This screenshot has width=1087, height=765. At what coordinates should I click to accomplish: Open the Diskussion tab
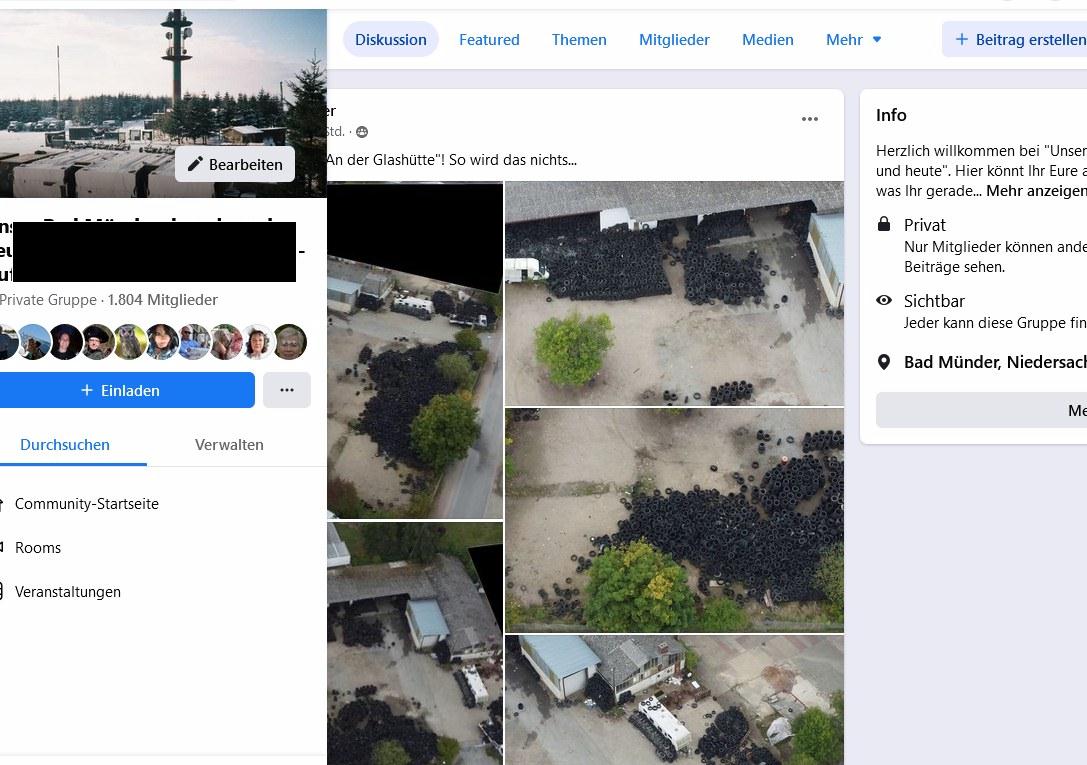point(390,39)
